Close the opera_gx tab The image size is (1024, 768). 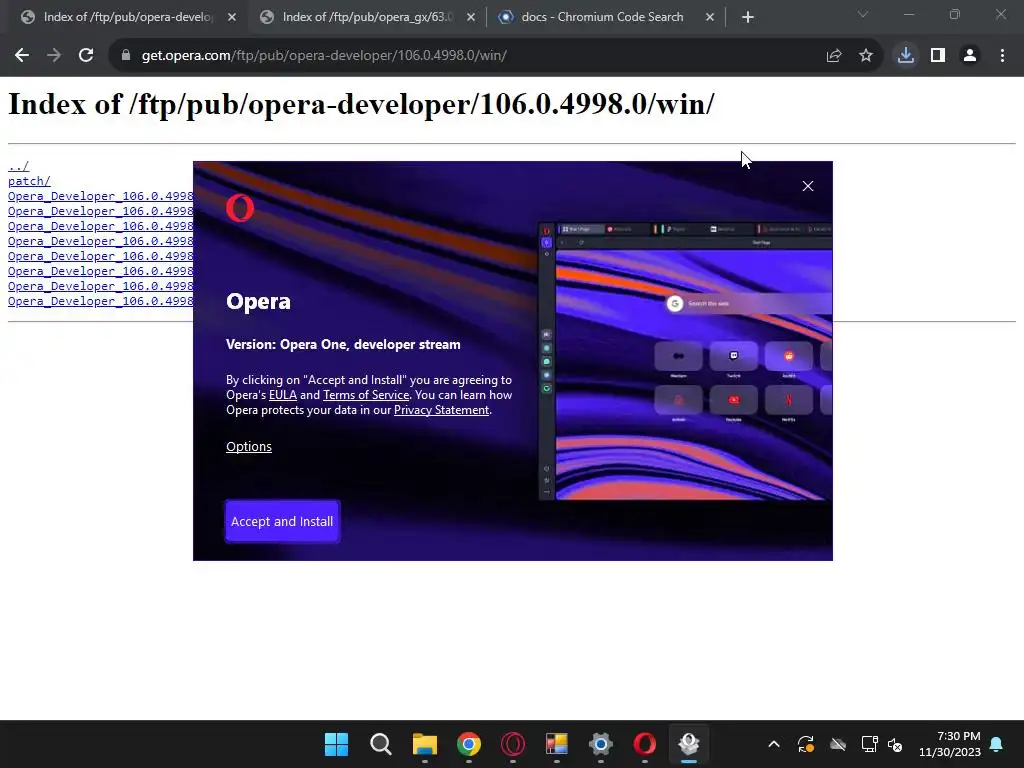(471, 18)
